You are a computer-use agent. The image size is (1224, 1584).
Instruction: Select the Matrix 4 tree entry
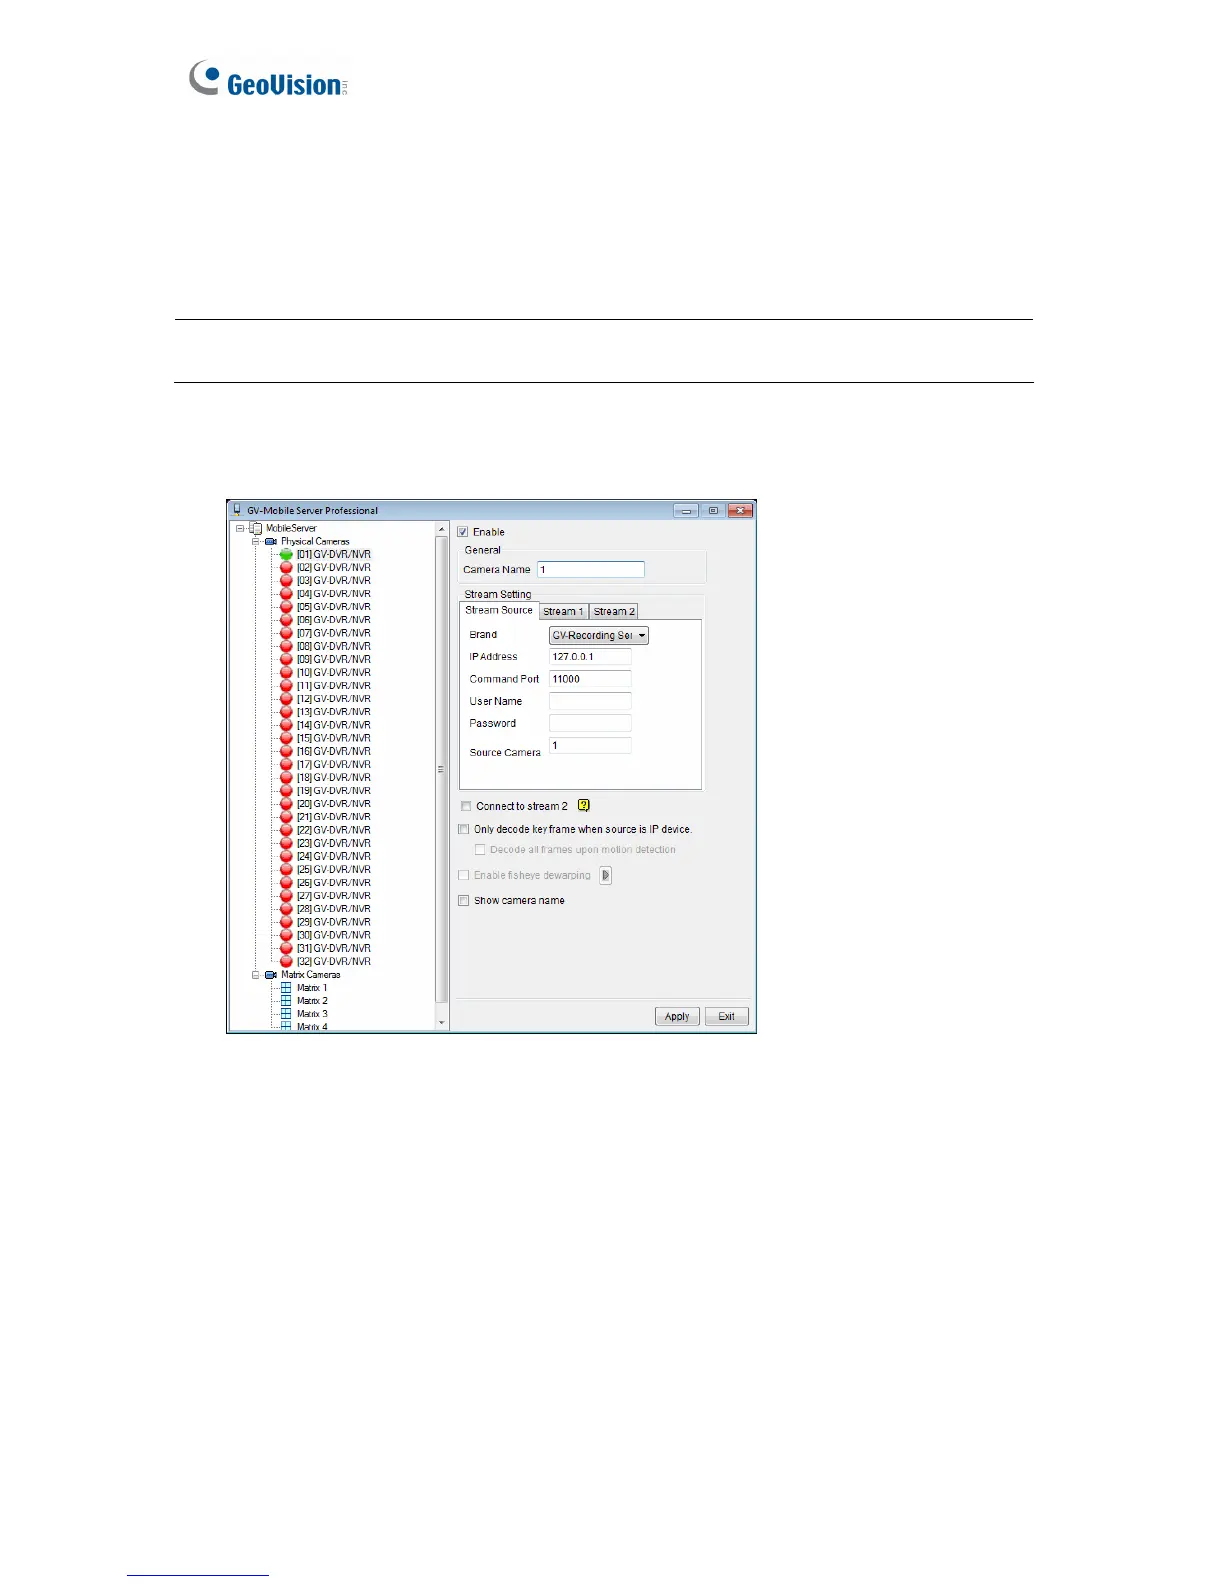click(x=312, y=1026)
